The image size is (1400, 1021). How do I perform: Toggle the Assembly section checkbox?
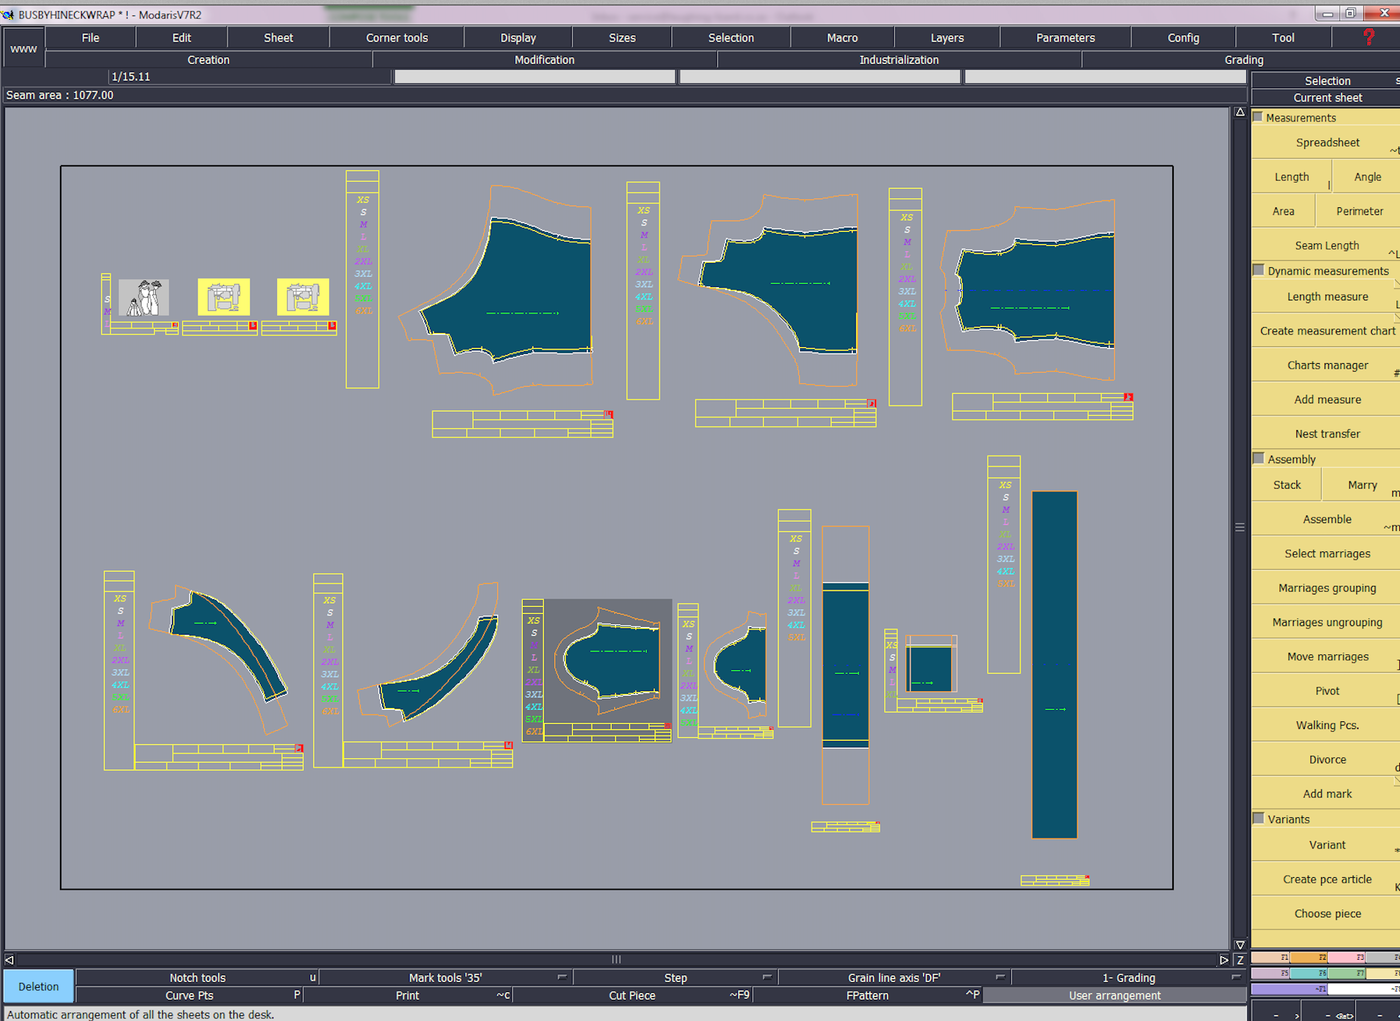pos(1259,458)
